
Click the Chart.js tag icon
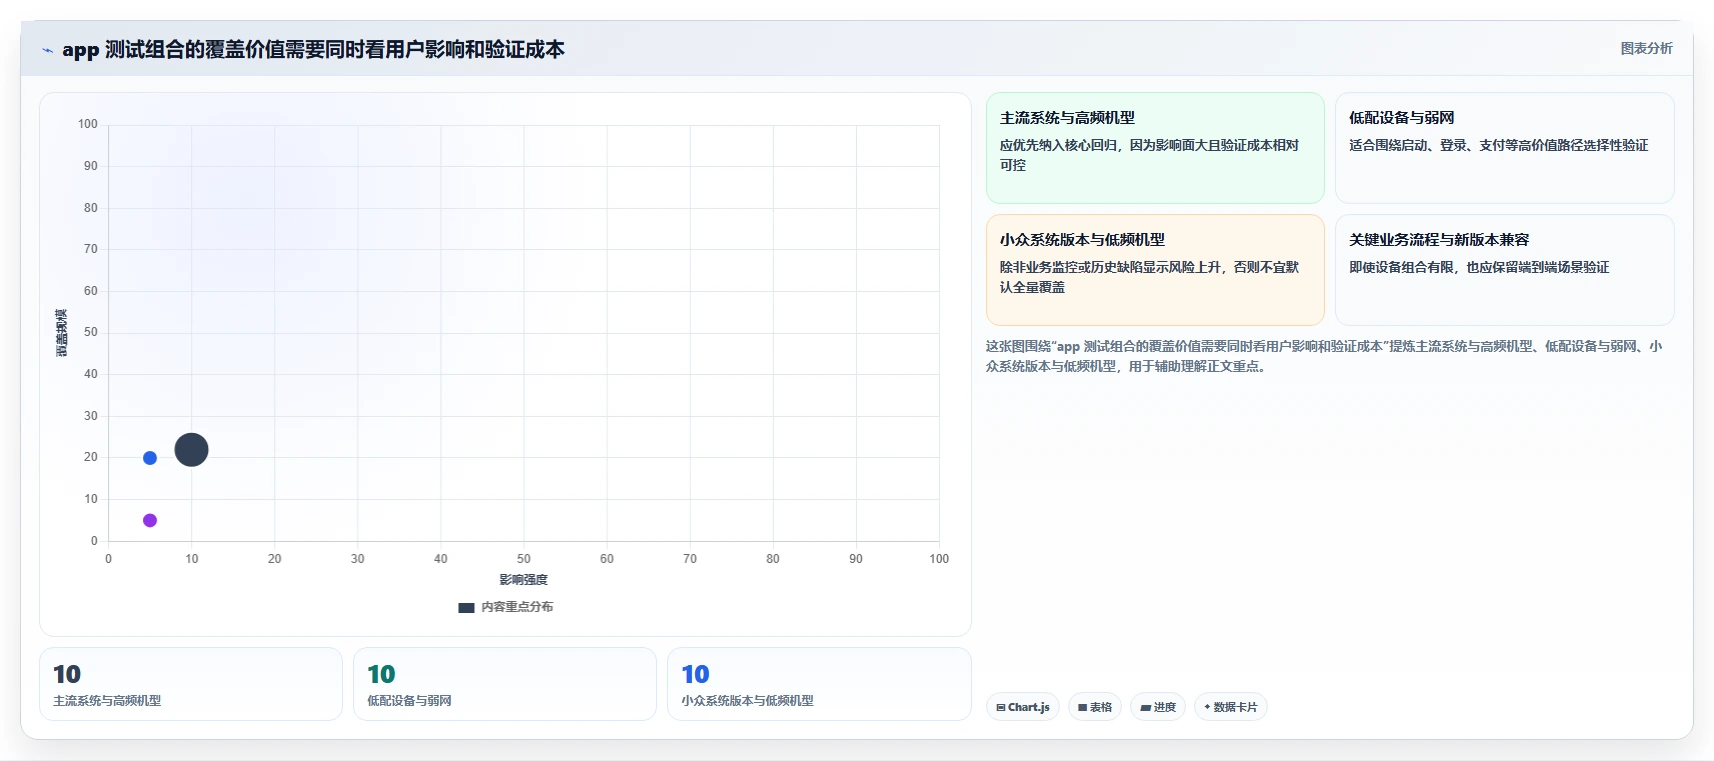pos(1001,707)
